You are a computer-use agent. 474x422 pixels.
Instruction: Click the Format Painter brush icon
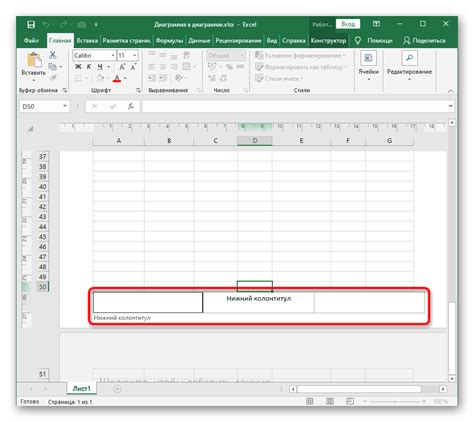(x=53, y=78)
